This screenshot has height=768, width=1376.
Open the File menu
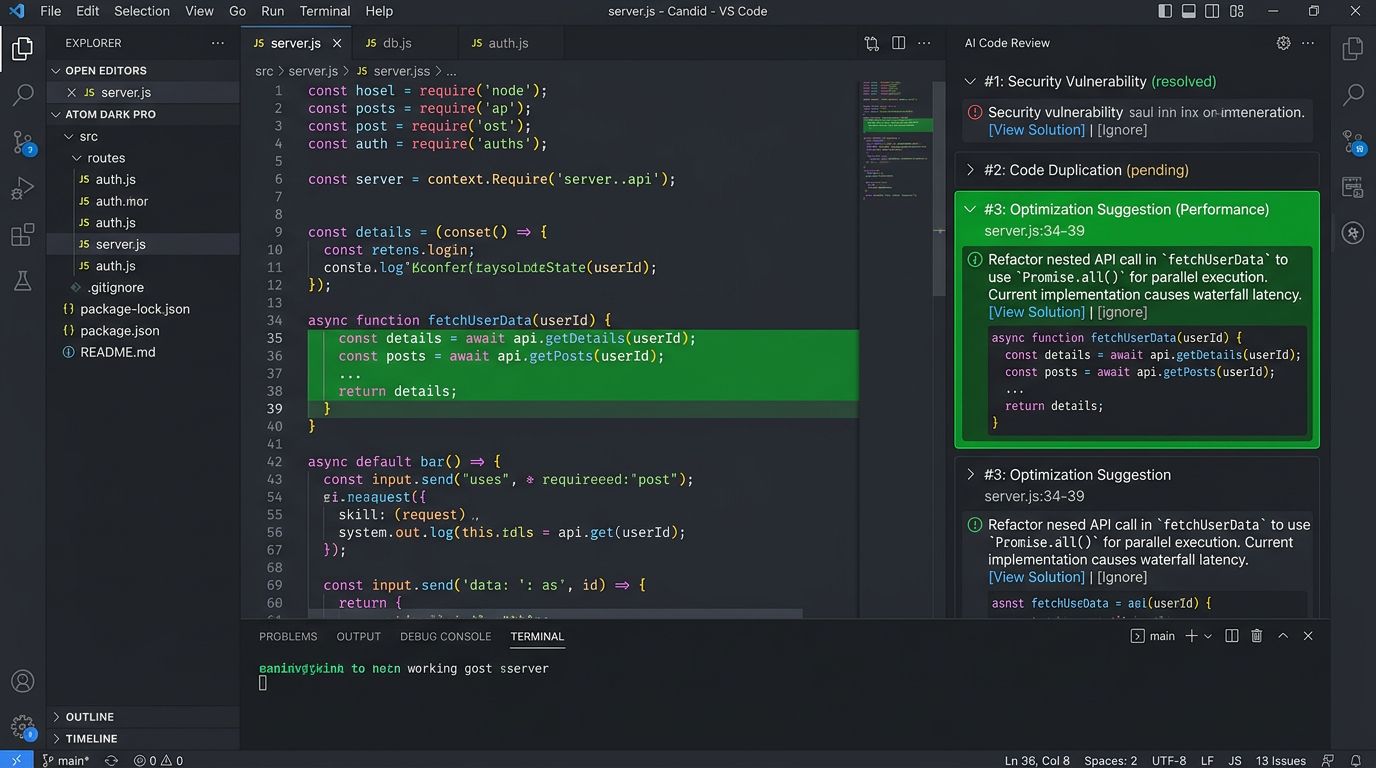pos(50,11)
